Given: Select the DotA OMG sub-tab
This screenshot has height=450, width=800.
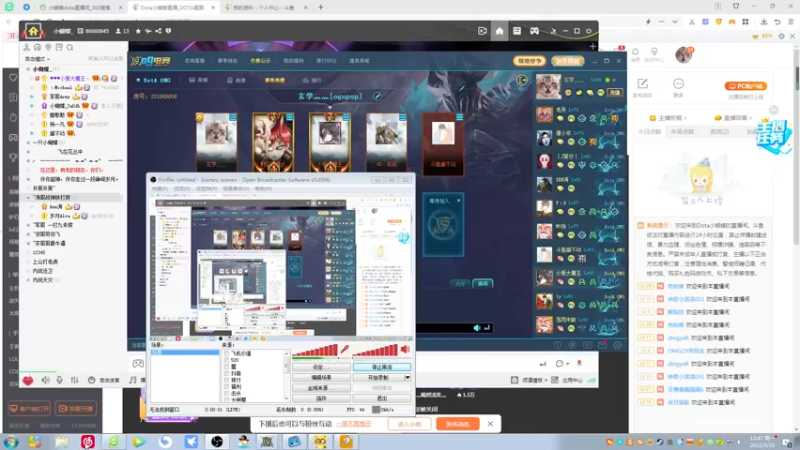Looking at the screenshot, I should pyautogui.click(x=154, y=80).
